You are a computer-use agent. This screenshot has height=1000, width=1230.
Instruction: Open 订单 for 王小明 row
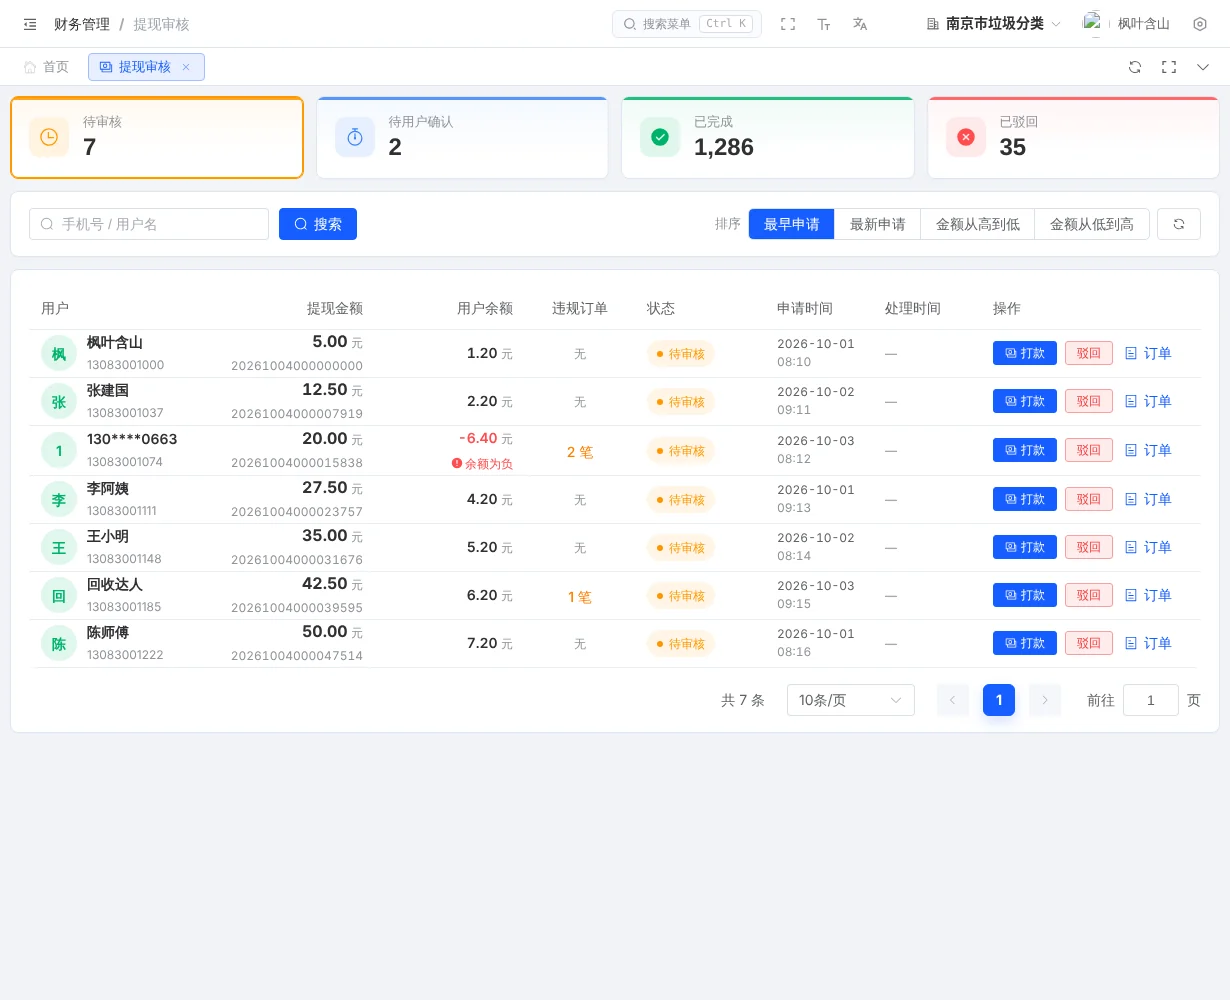coord(1147,547)
